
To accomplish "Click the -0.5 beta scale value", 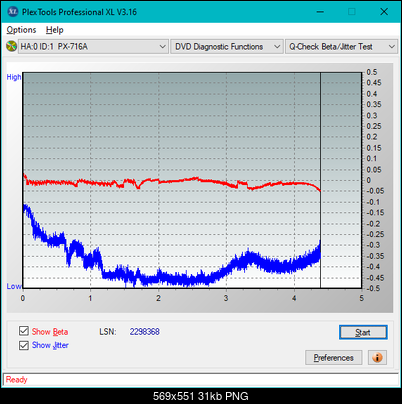I will coord(373,288).
